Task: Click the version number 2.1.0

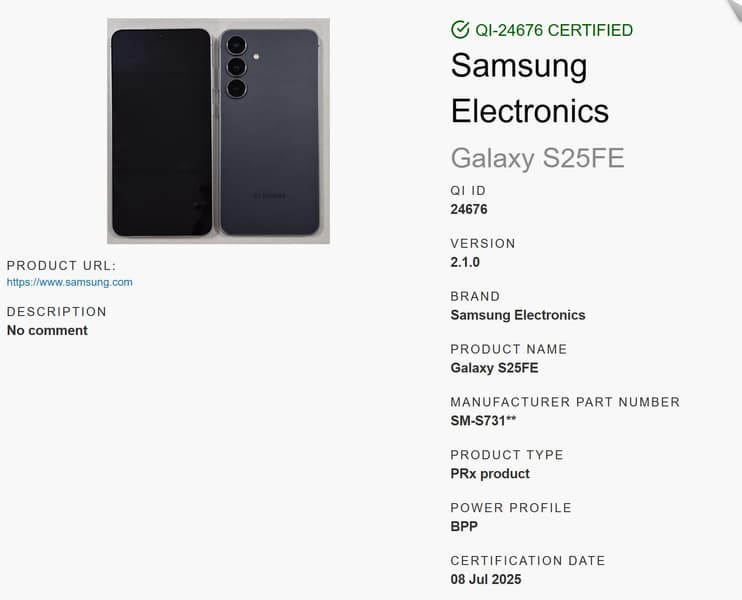Action: point(465,262)
